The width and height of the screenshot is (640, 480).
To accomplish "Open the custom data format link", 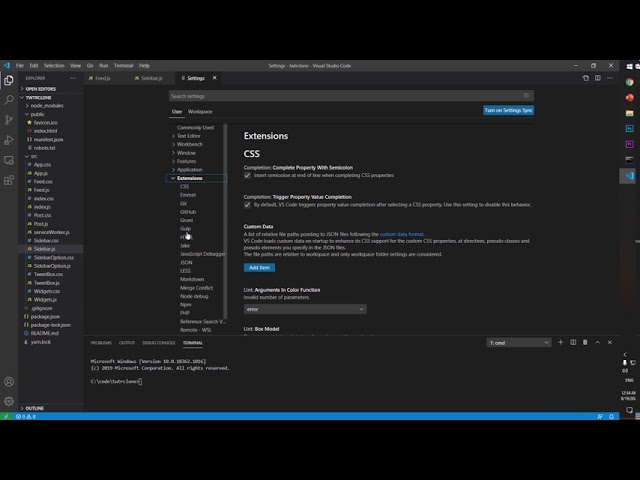I will tap(402, 234).
